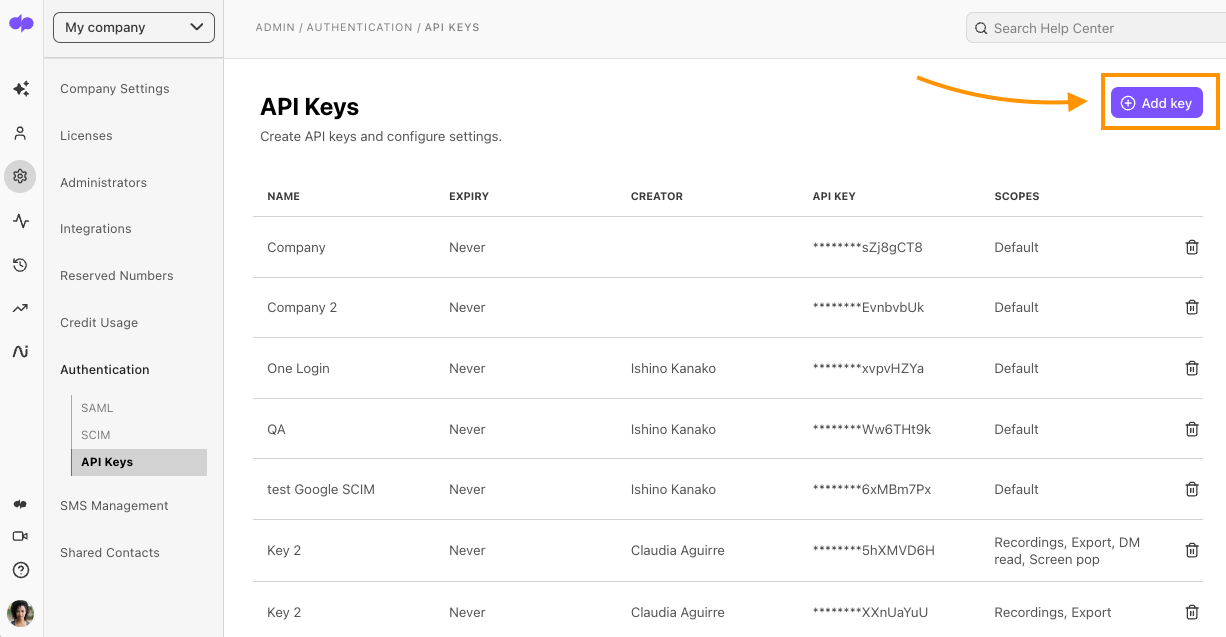Image resolution: width=1226 pixels, height=637 pixels.
Task: Click ADMIN in the breadcrumb
Action: pyautogui.click(x=276, y=27)
